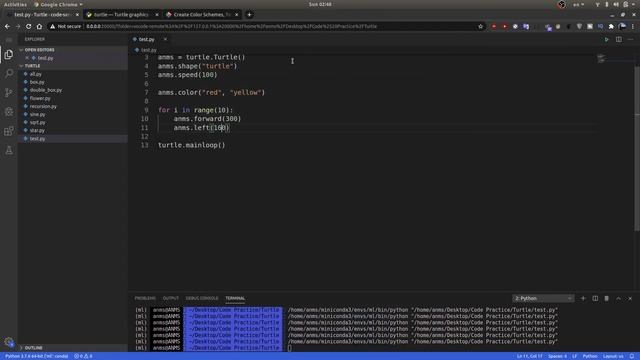
Task: Open the keyboard language indicator menu
Action: 578,4
